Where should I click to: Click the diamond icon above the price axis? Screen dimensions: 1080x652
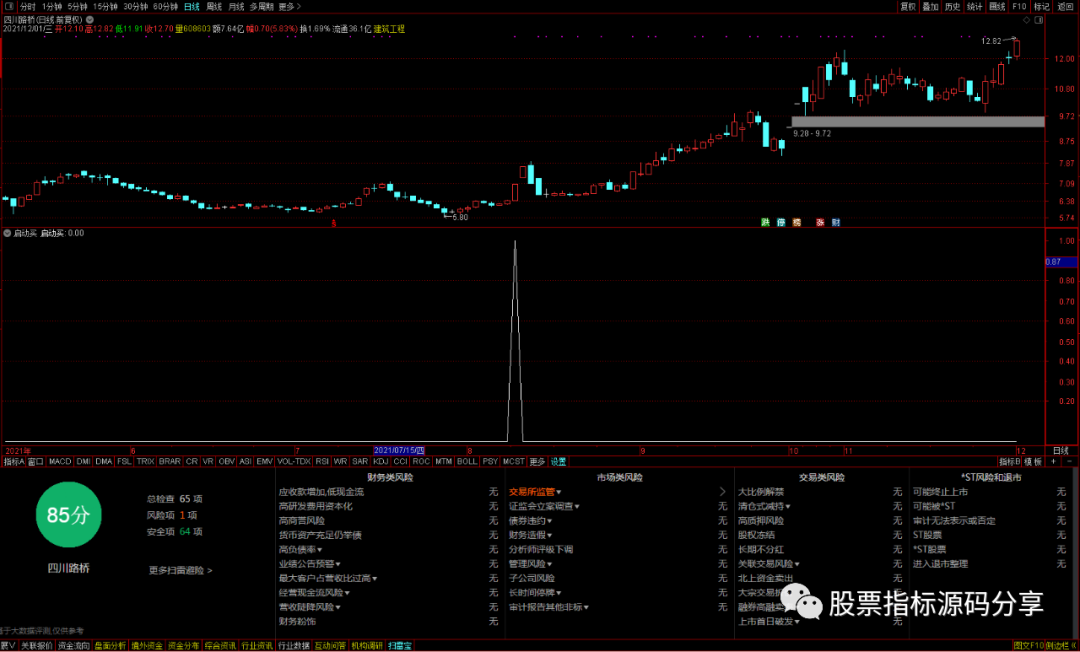(1026, 20)
